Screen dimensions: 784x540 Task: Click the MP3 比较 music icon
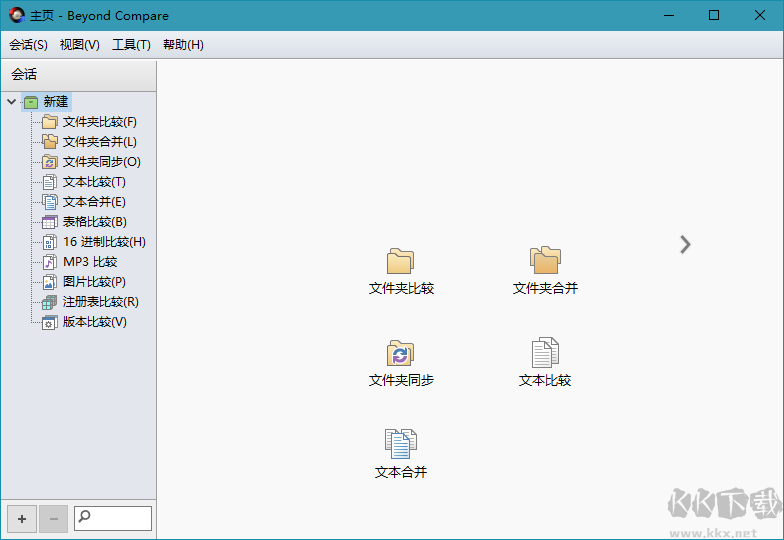tap(50, 262)
